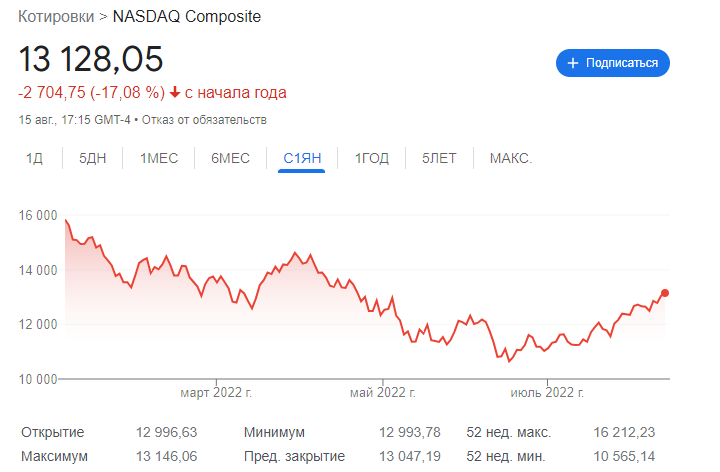Click the 13 128,05 index value
Image resolution: width=720 pixels, height=472 pixels.
91,59
